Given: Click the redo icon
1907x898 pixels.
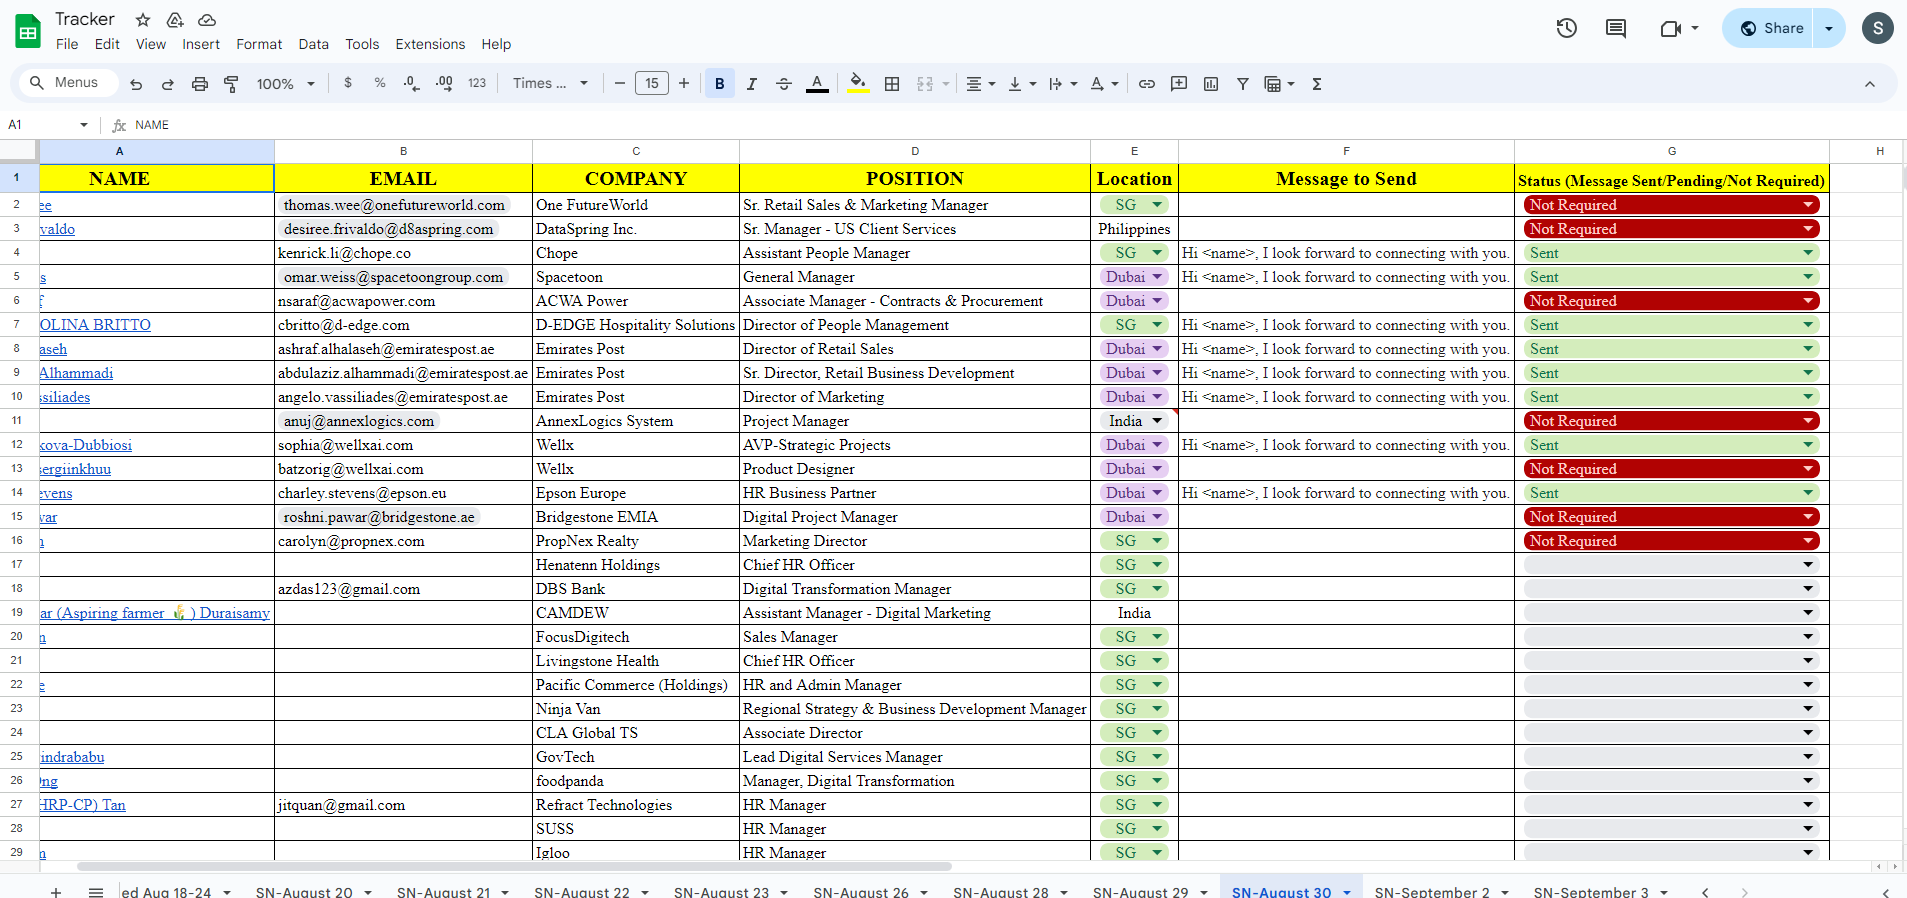Looking at the screenshot, I should (x=168, y=84).
